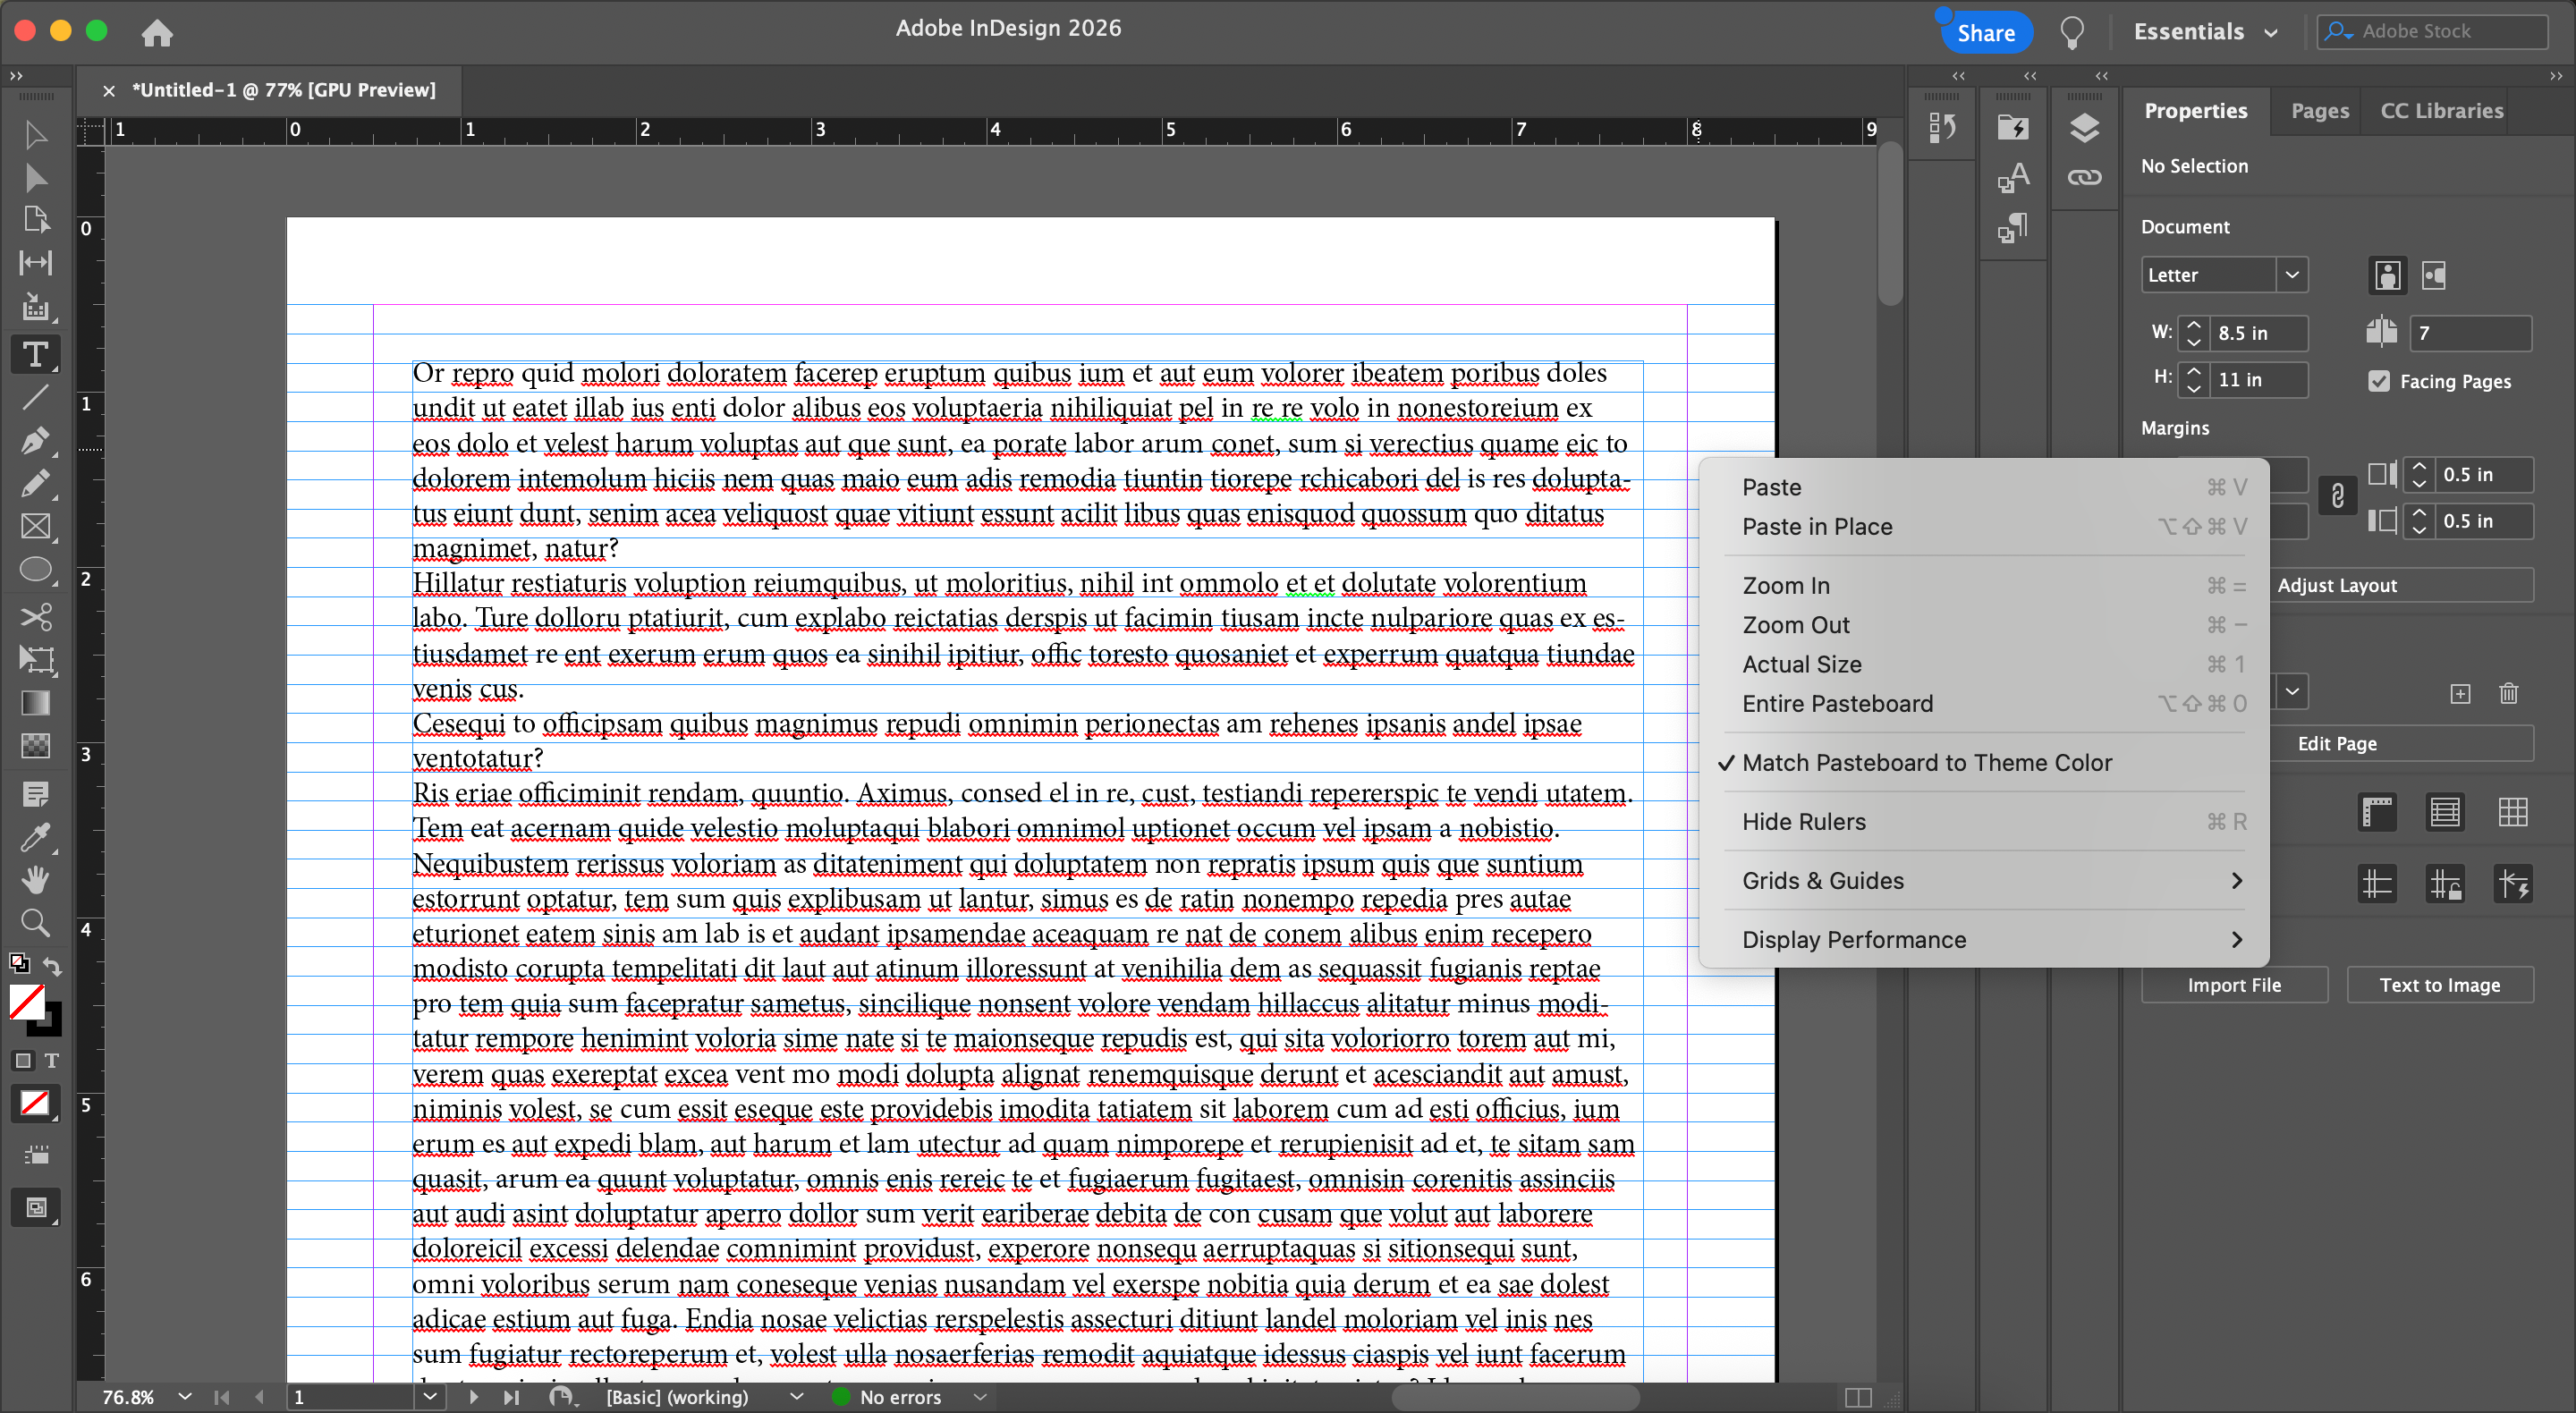Uncheck Match Pasteboard to Theme Color
The width and height of the screenshot is (2576, 1413).
1926,763
